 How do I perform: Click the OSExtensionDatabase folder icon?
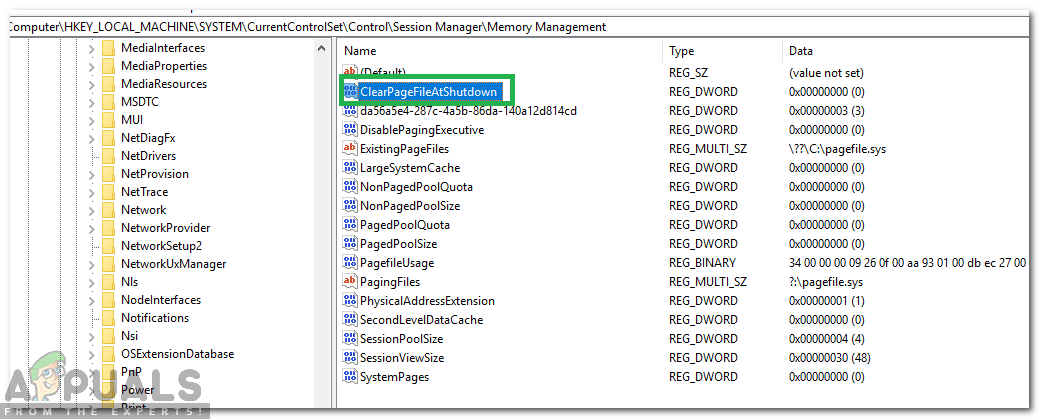tap(109, 354)
